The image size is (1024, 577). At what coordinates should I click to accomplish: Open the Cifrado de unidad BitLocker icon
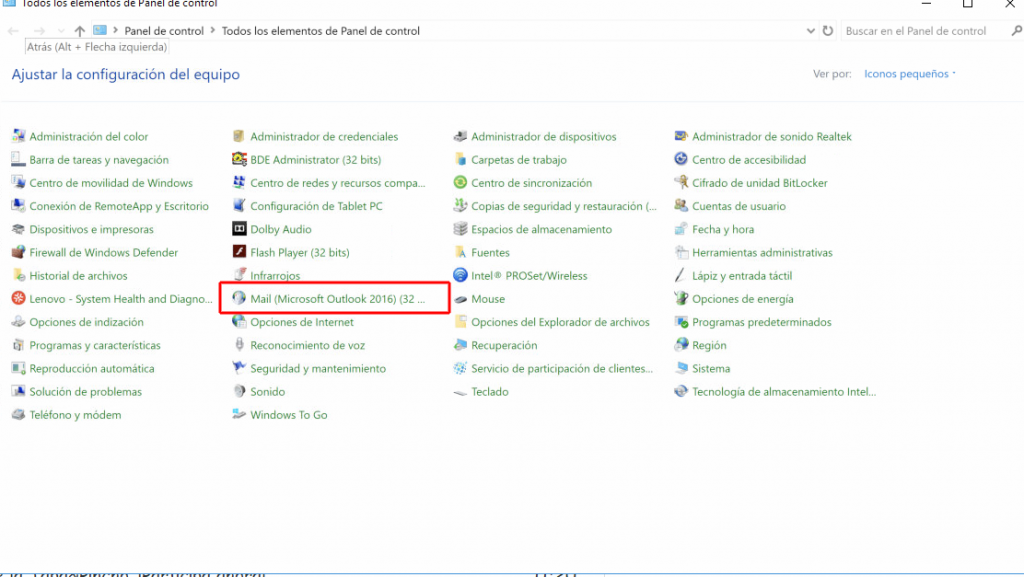681,182
